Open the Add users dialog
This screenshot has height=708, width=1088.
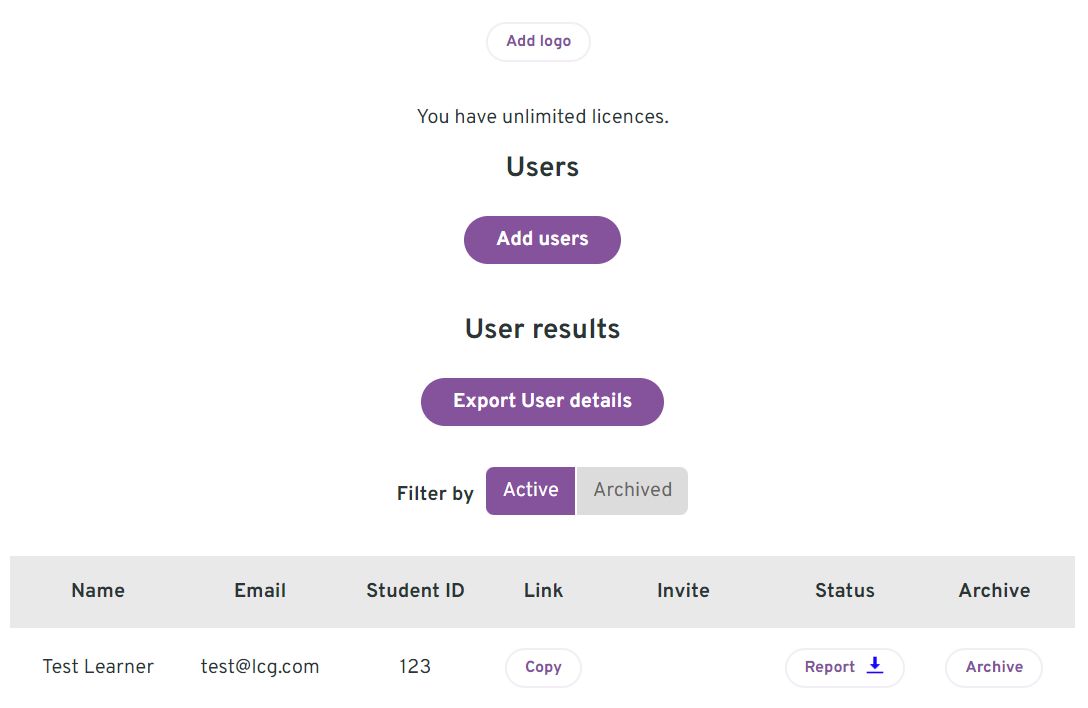542,239
